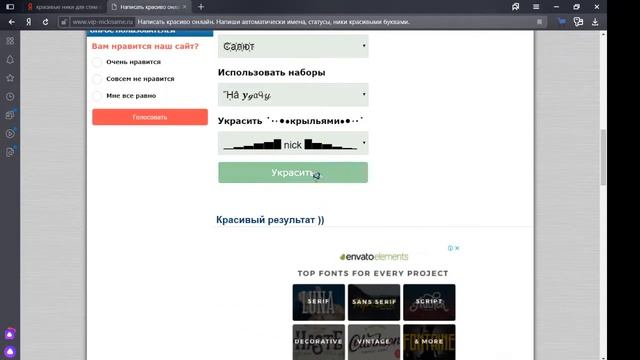Go back with the browser back arrow
640x360 pixels.
tap(11, 22)
